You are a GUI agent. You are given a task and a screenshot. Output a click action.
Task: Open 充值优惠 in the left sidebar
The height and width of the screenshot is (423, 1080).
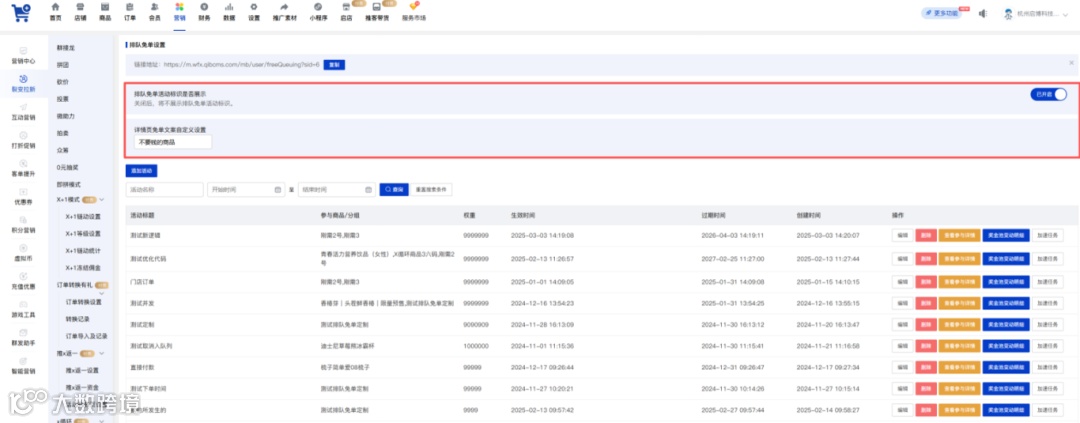coord(23,281)
